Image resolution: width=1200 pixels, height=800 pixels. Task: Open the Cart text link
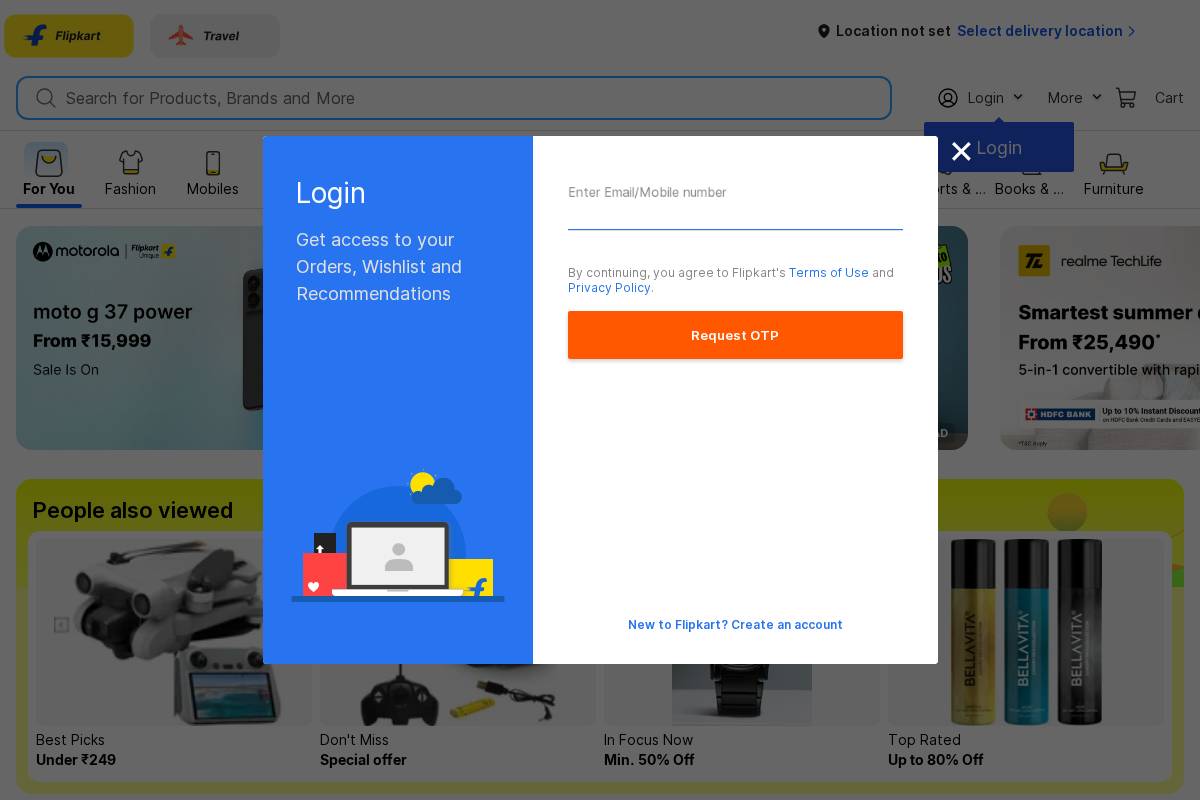(1169, 98)
